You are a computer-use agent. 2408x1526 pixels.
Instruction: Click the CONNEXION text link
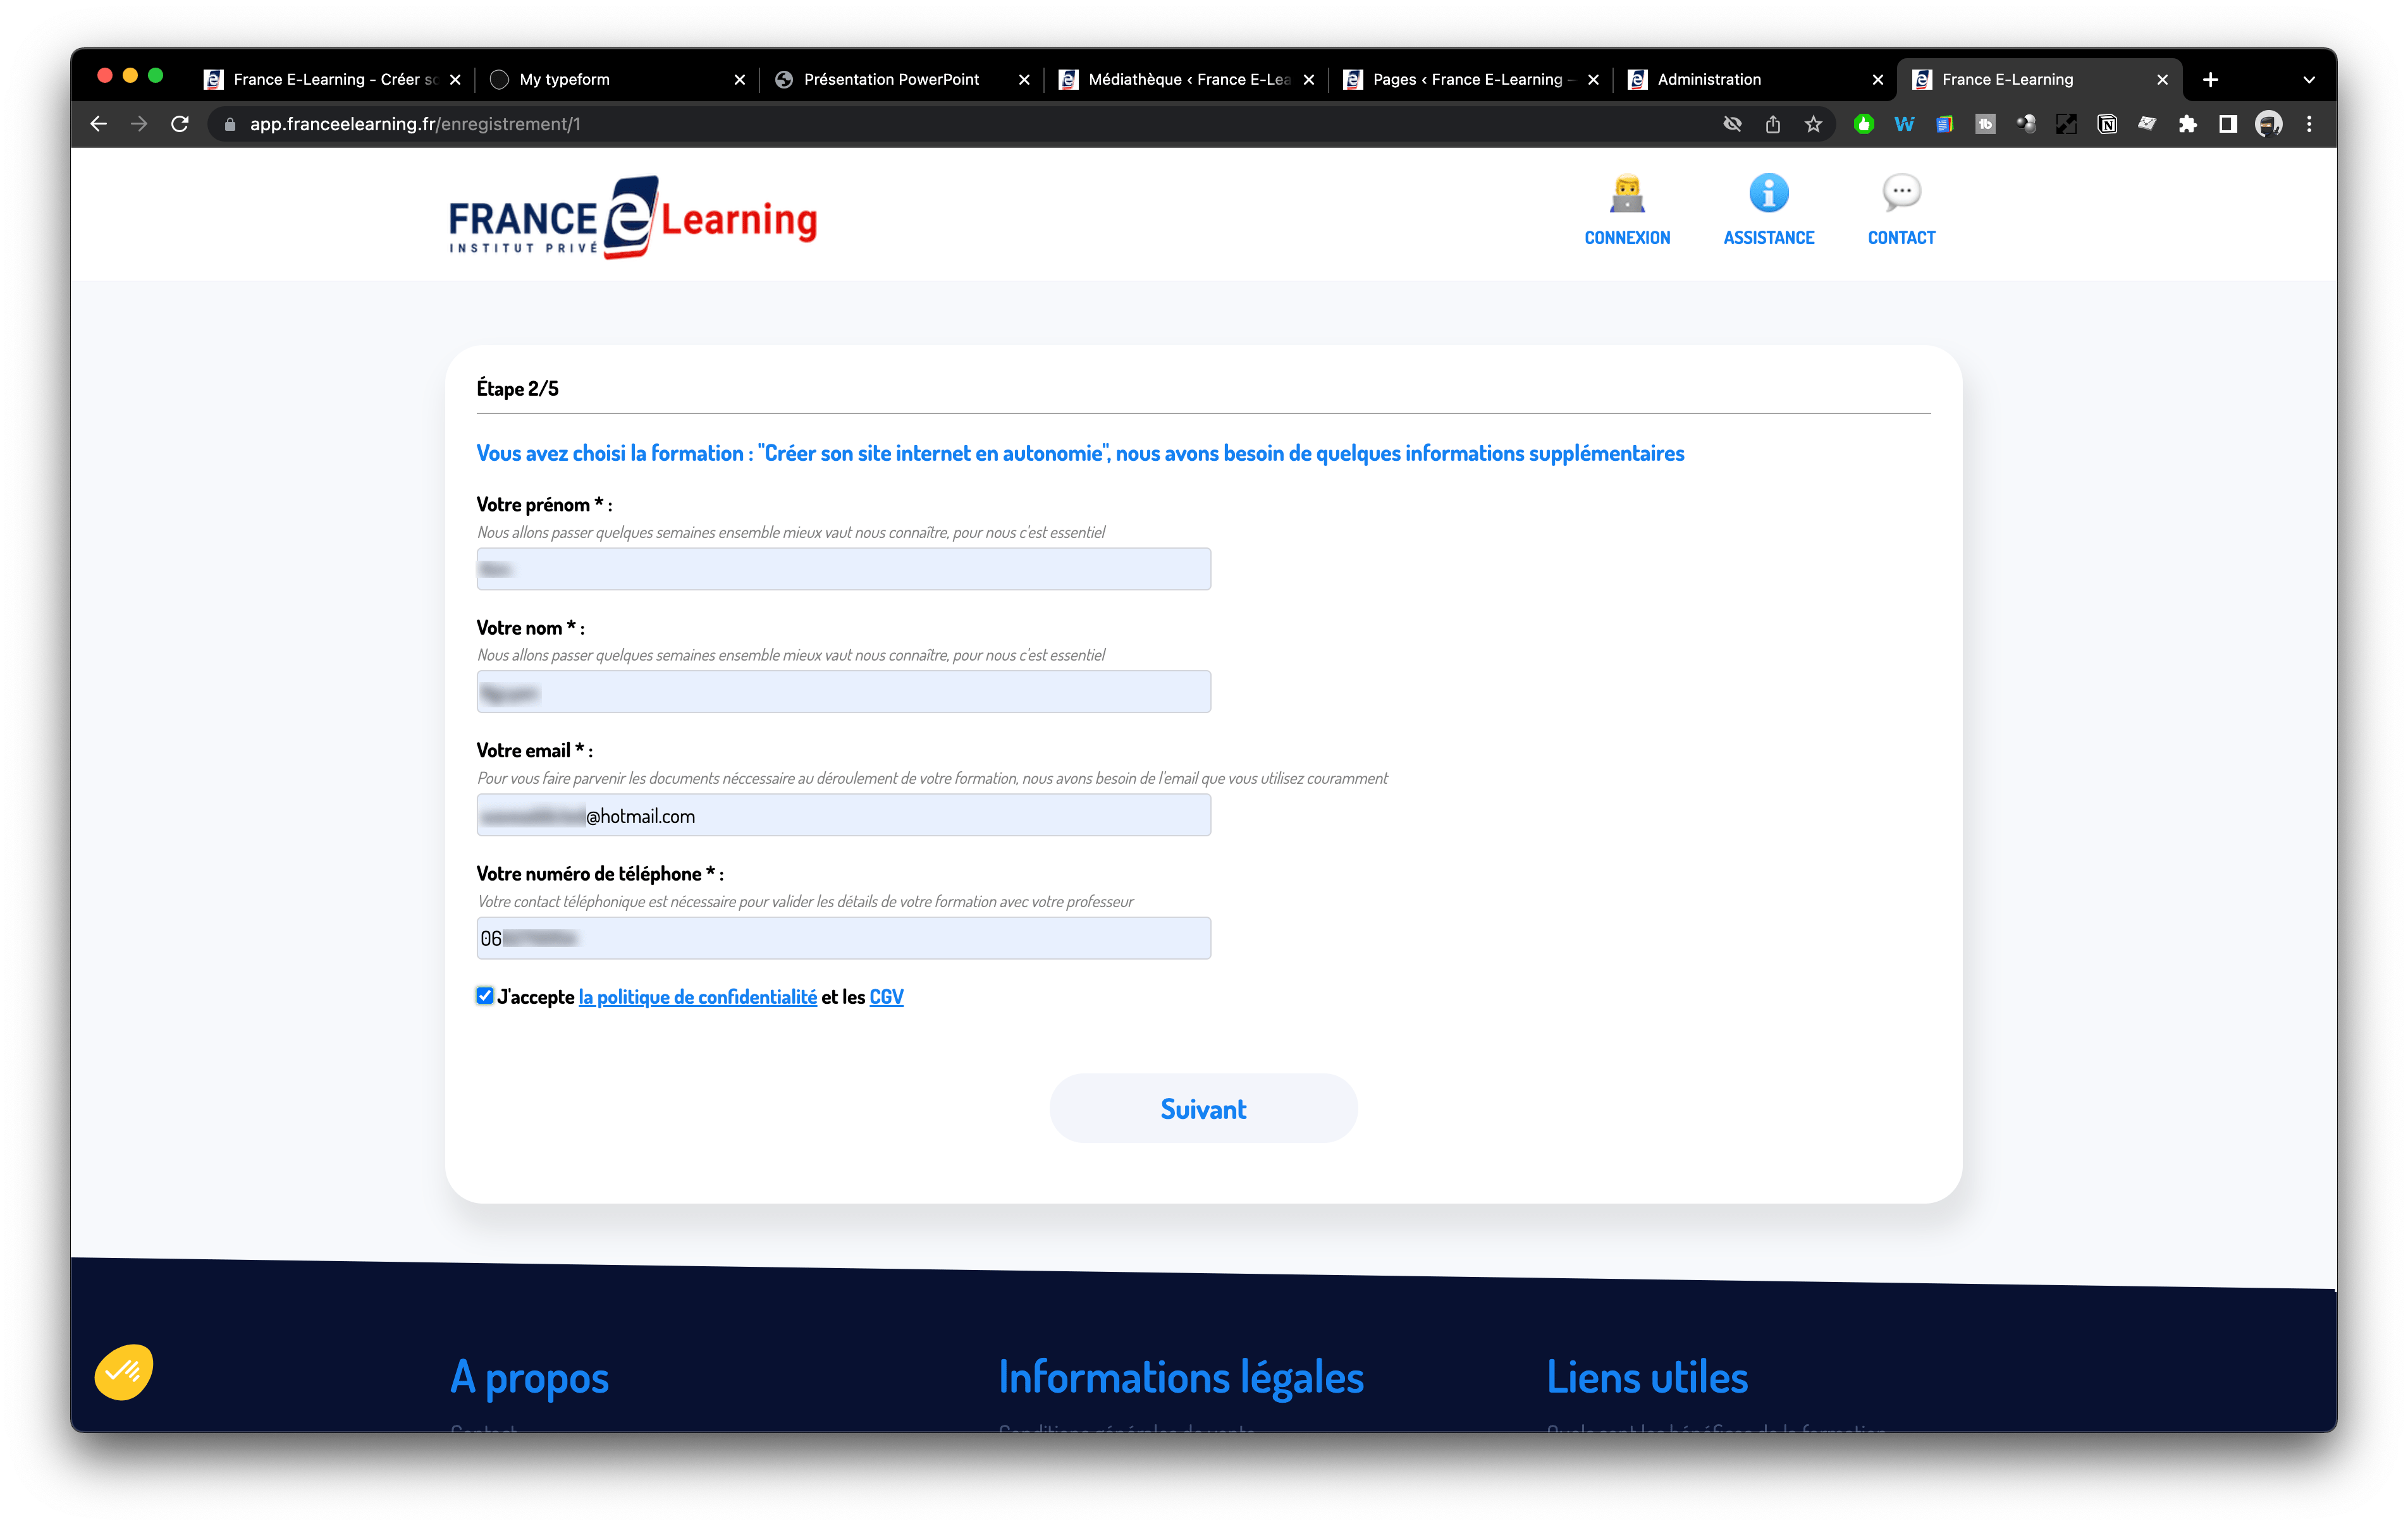coord(1627,237)
